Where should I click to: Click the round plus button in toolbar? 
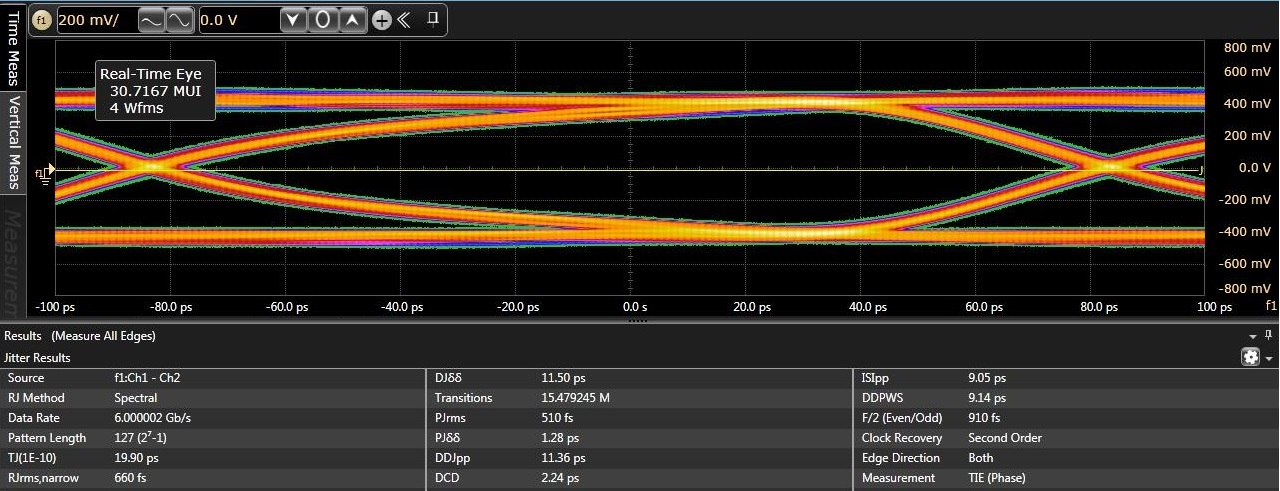tap(381, 20)
